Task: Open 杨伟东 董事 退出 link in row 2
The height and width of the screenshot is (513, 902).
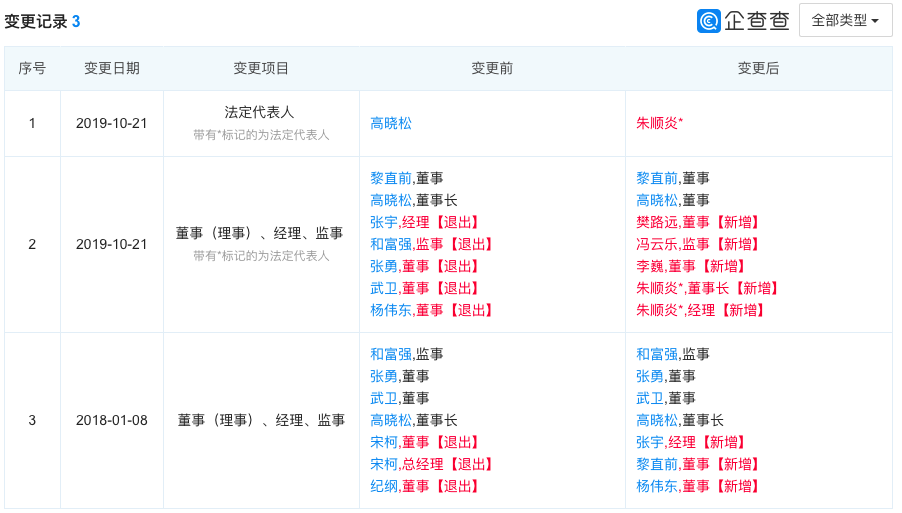Action: point(432,310)
